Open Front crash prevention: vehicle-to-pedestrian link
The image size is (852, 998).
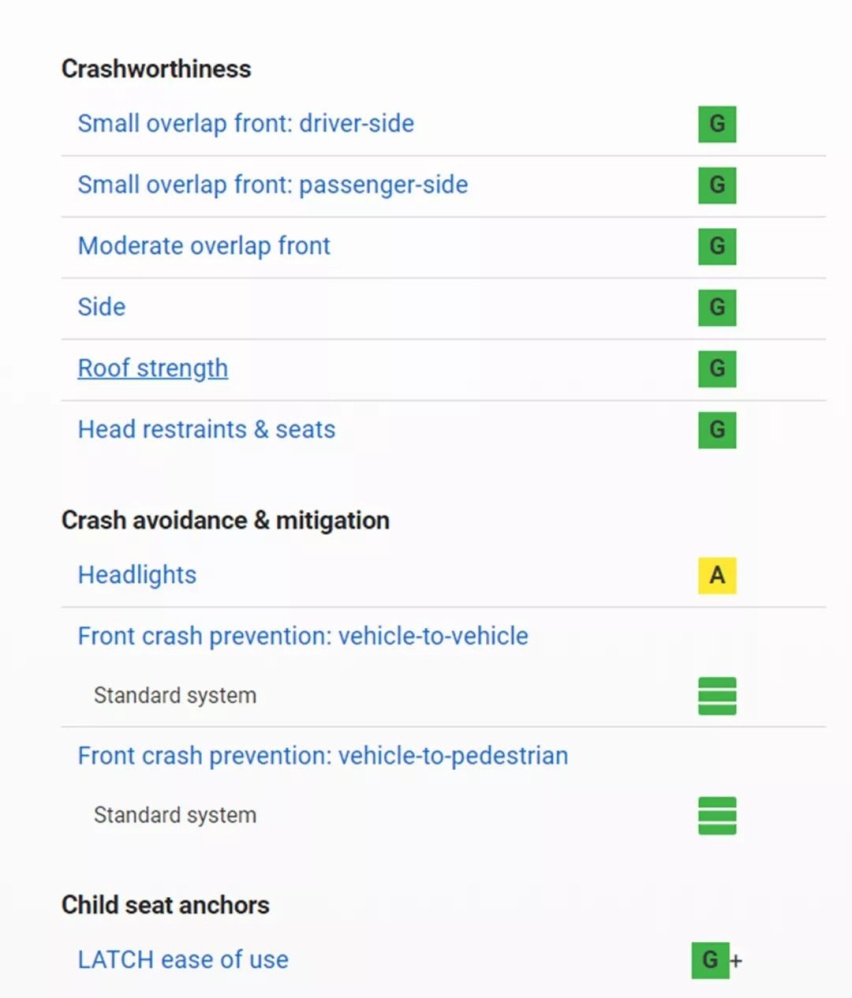pyautogui.click(x=323, y=756)
